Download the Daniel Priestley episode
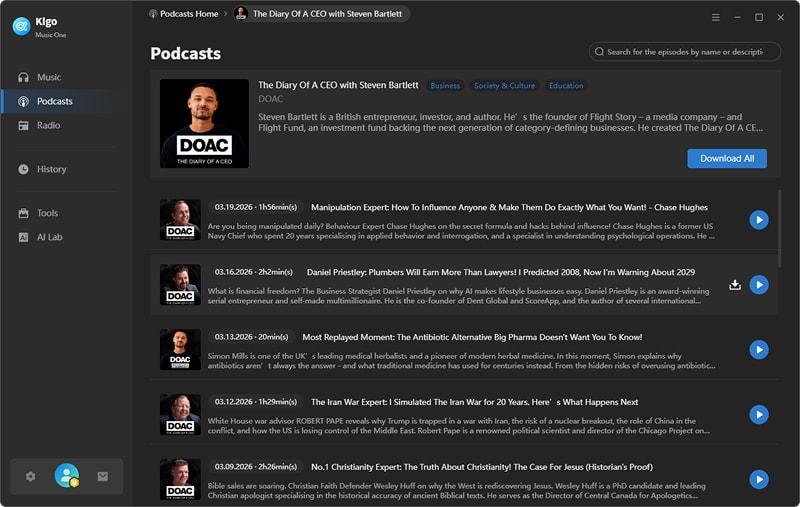Viewport: 800px width, 507px height. [x=735, y=285]
